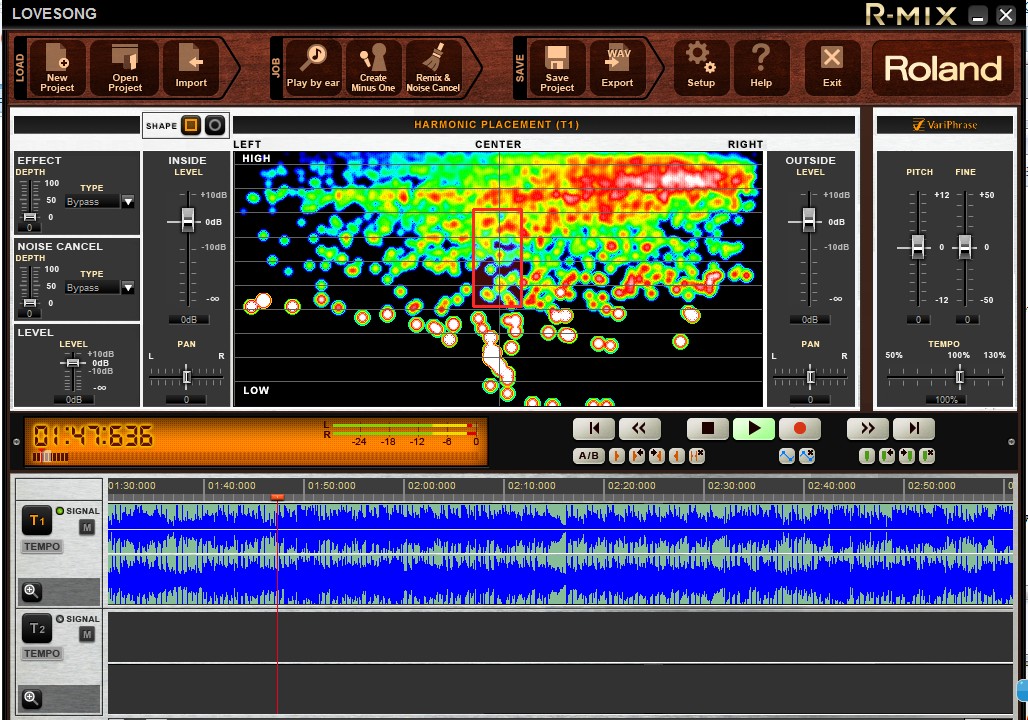The image size is (1028, 720).
Task: Click the Inside Level 0dB value field
Action: pyautogui.click(x=188, y=319)
